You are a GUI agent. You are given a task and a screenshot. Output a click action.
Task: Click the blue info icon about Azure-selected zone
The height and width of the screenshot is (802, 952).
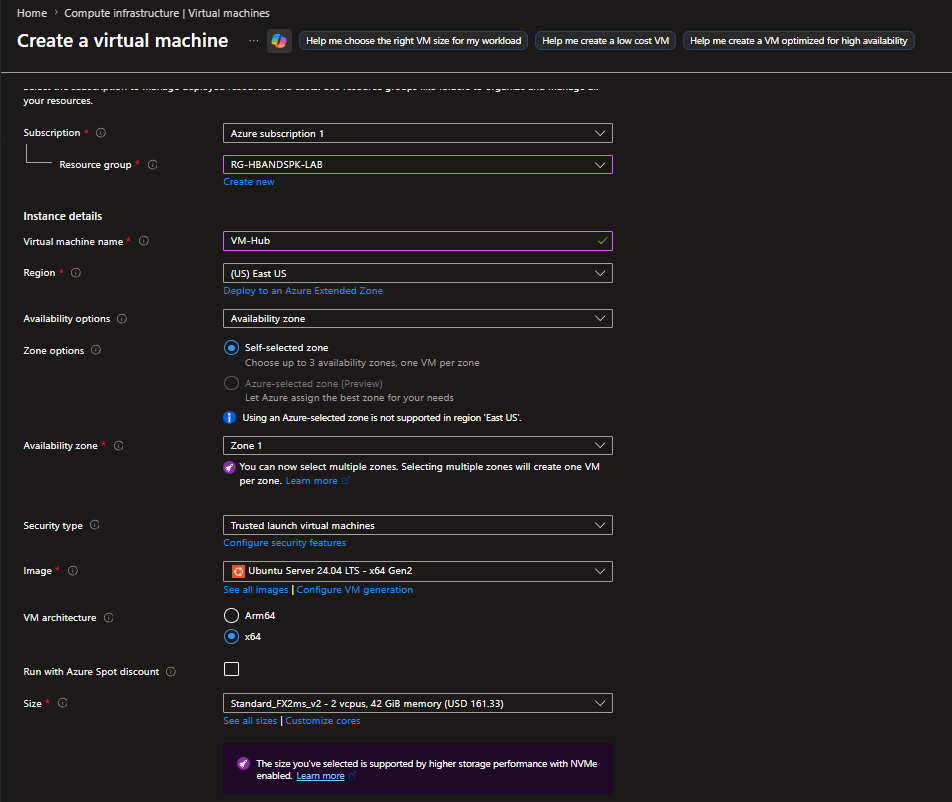pos(230,418)
